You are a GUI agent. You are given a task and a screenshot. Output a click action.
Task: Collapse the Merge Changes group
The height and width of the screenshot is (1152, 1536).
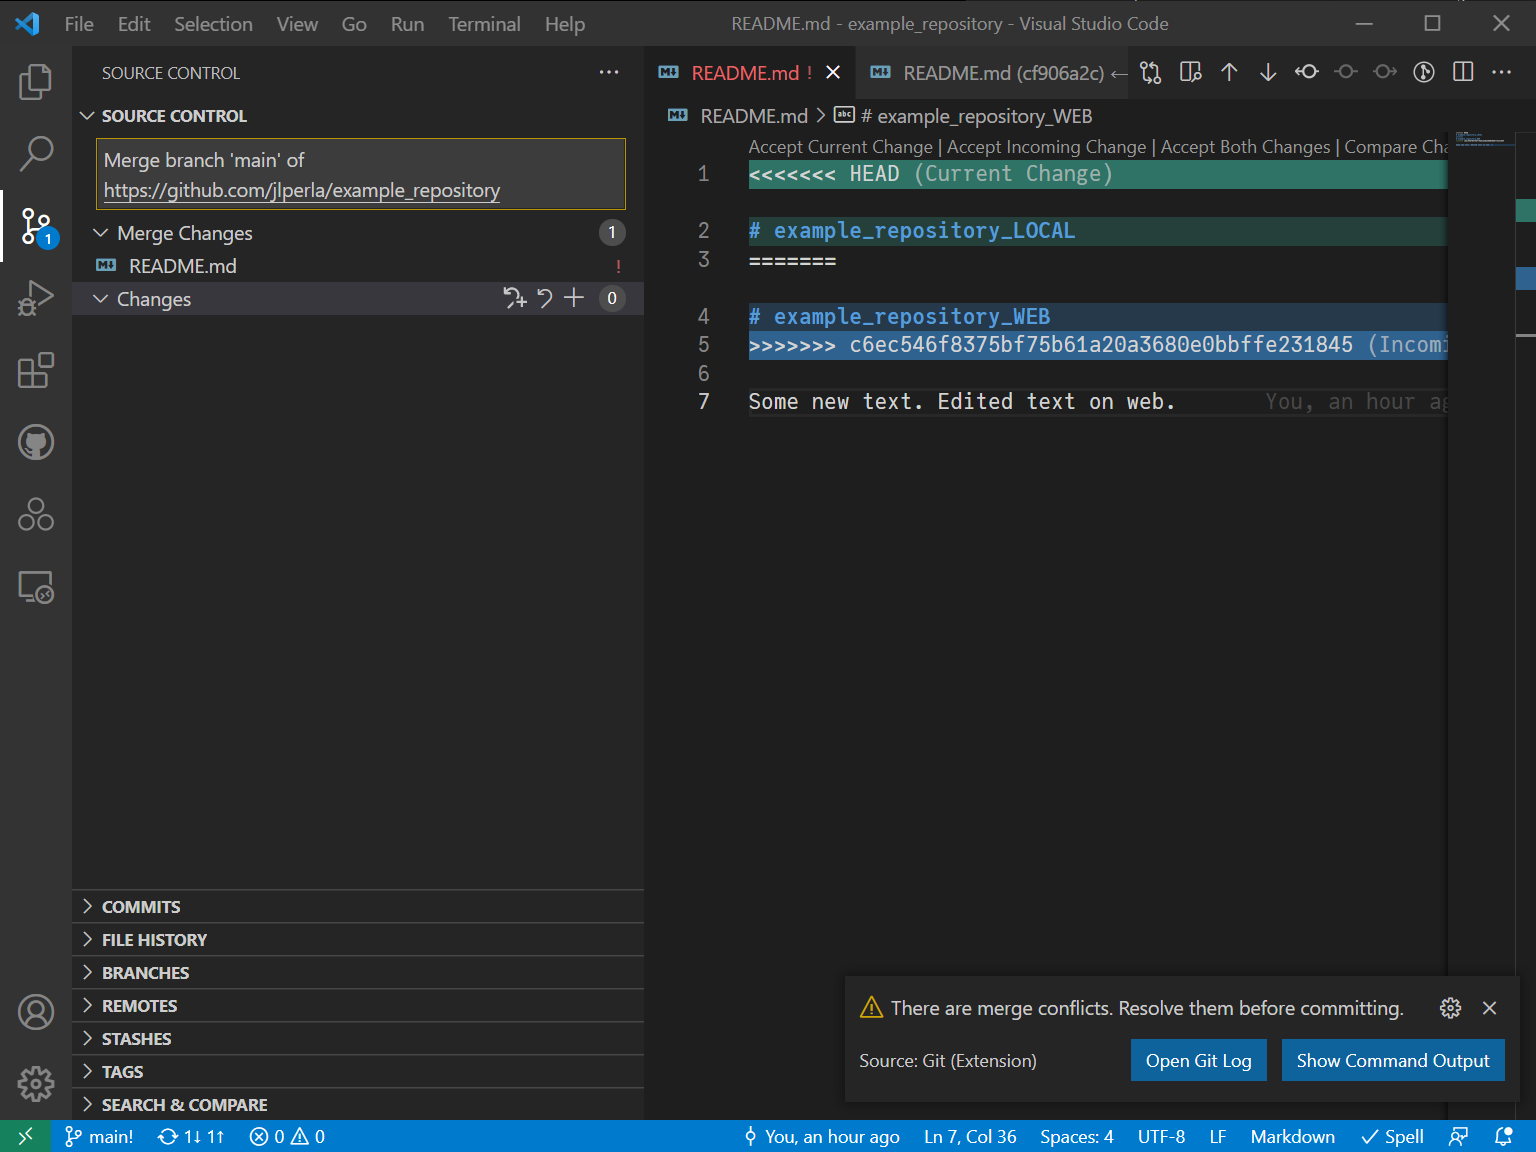tap(101, 233)
